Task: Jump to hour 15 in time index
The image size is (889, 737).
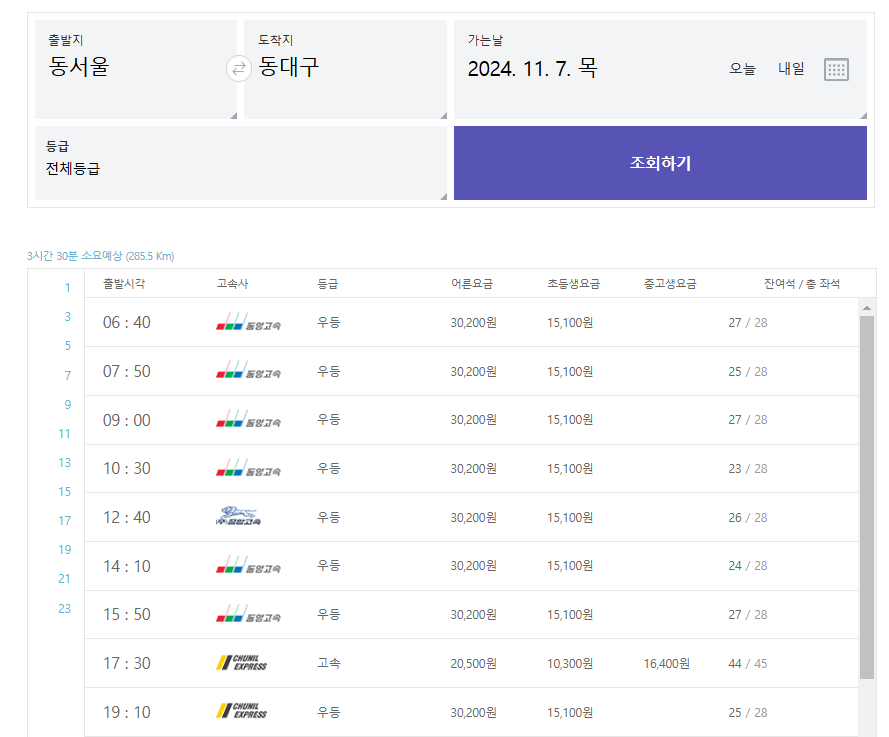Action: (x=65, y=492)
